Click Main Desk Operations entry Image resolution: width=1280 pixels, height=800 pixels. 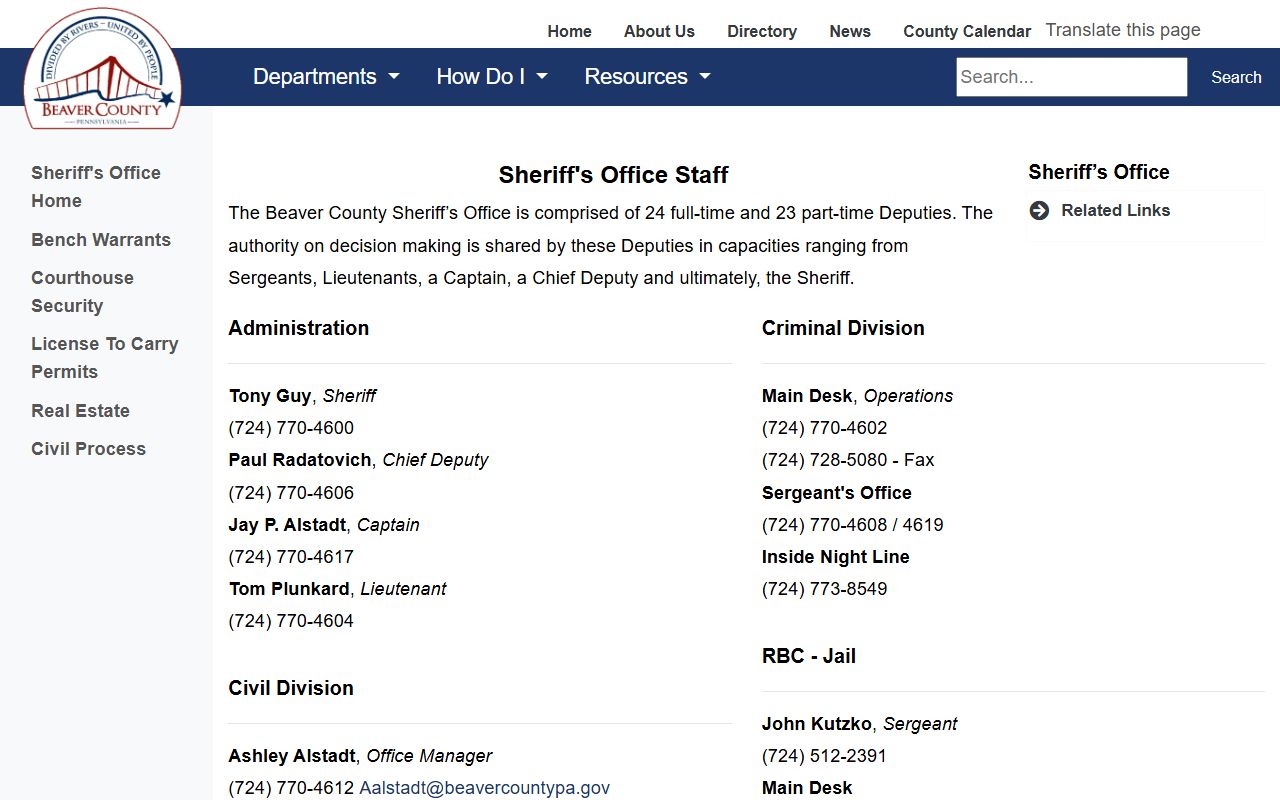click(857, 396)
